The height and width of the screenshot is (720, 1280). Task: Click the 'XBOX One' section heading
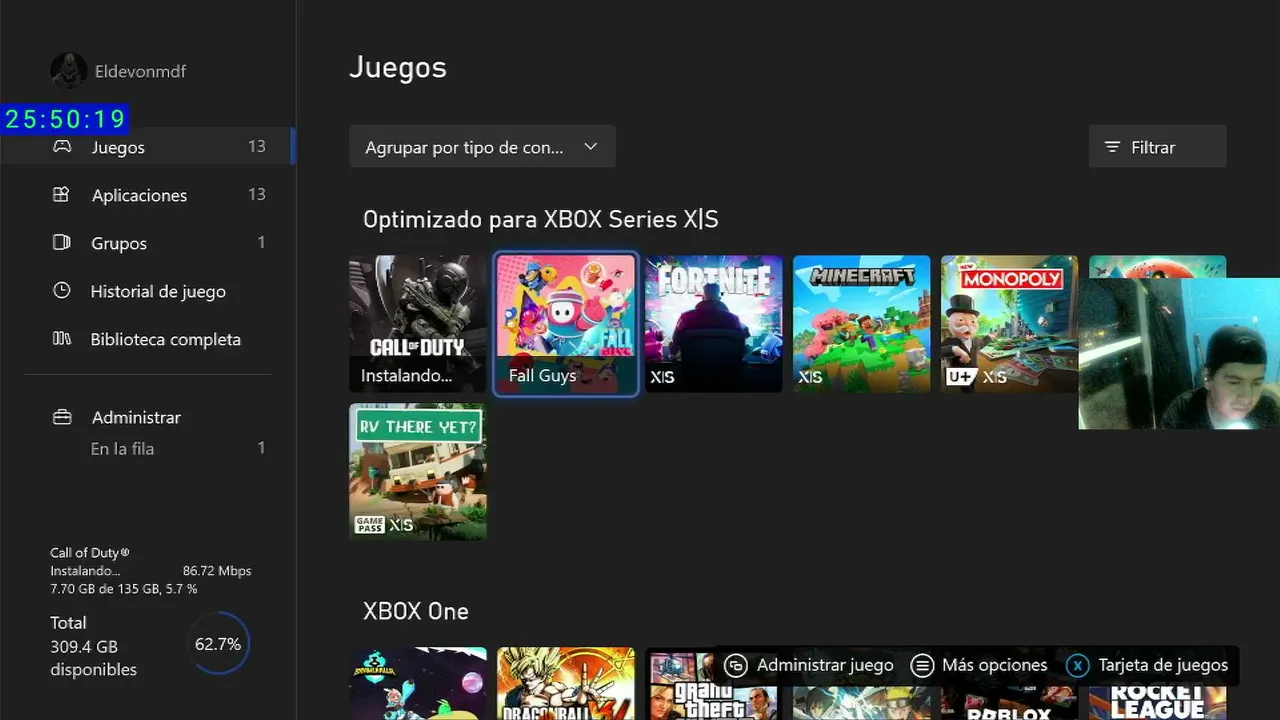click(415, 611)
